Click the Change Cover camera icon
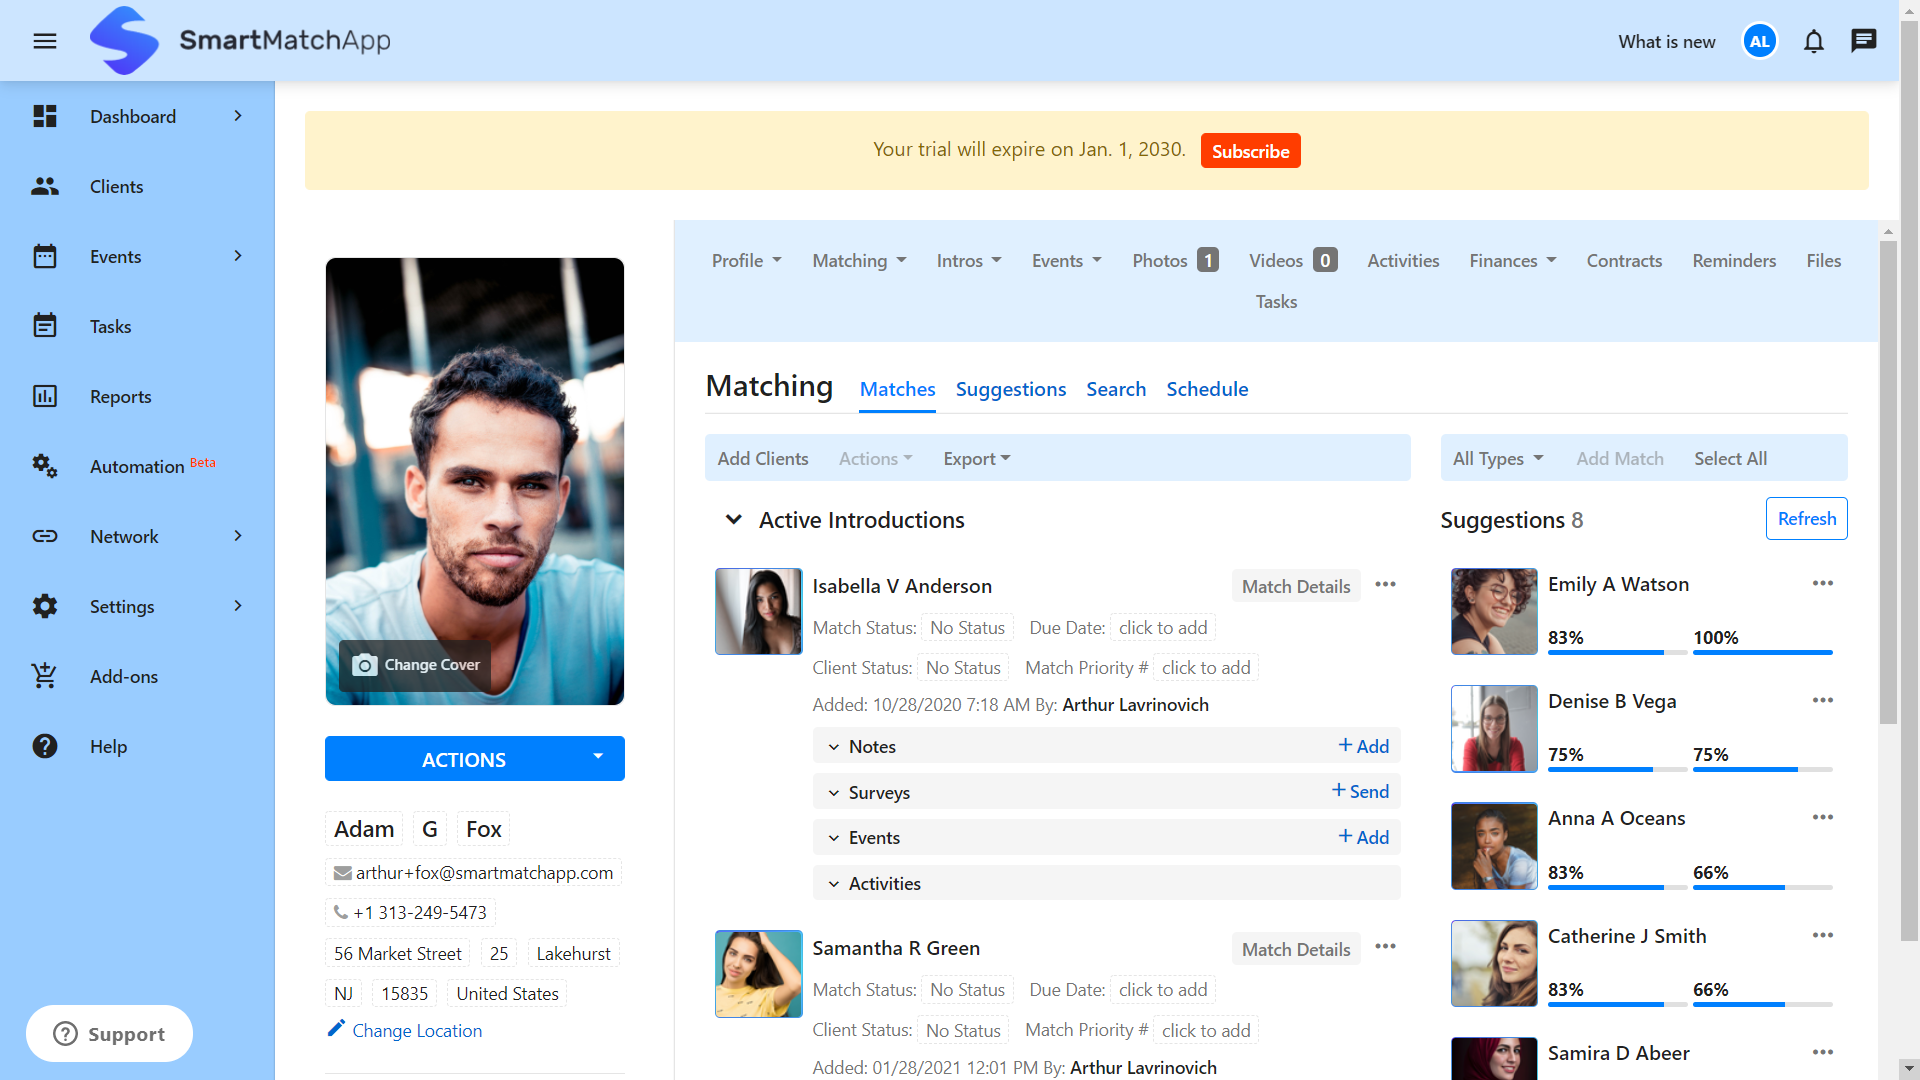 tap(364, 663)
